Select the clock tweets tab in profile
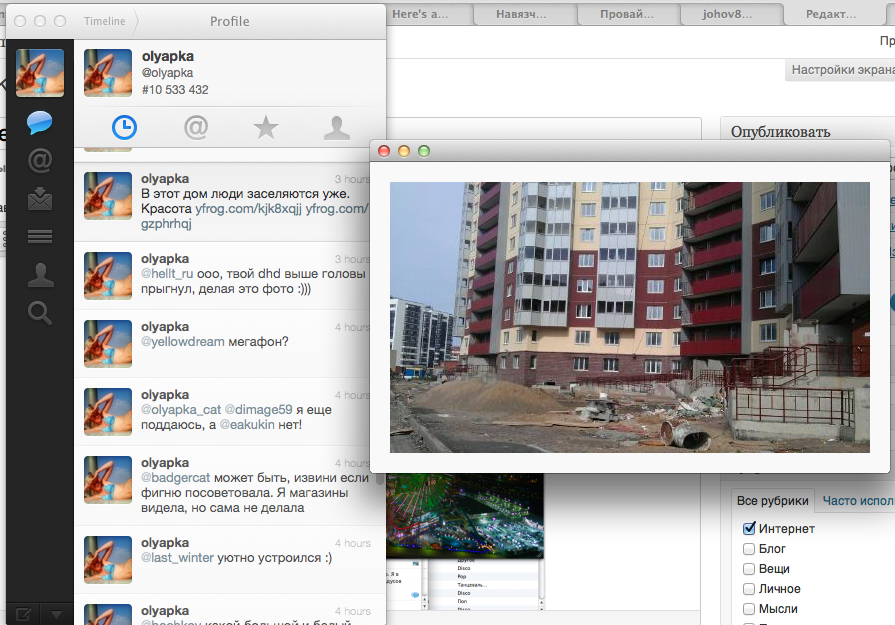This screenshot has width=895, height=625. [124, 127]
